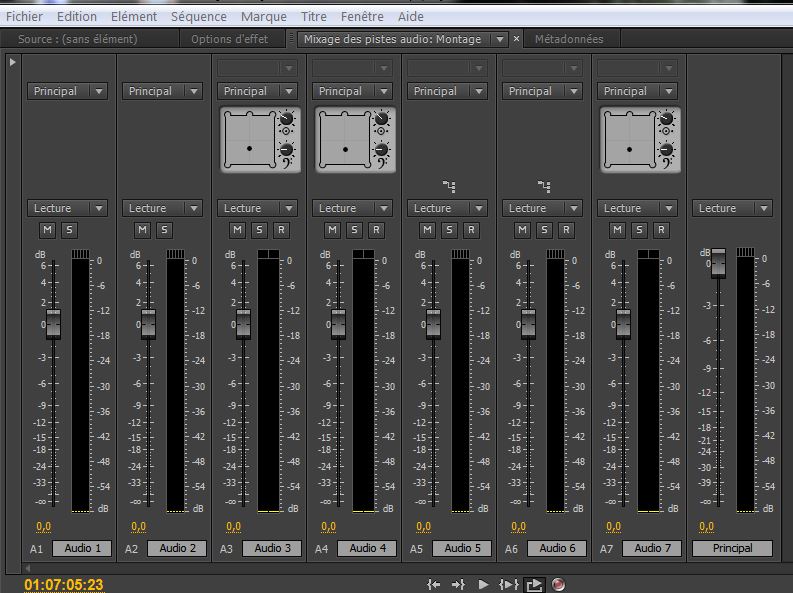Click the Audio 4 volume value 0,0
Image resolution: width=793 pixels, height=593 pixels.
click(328, 527)
